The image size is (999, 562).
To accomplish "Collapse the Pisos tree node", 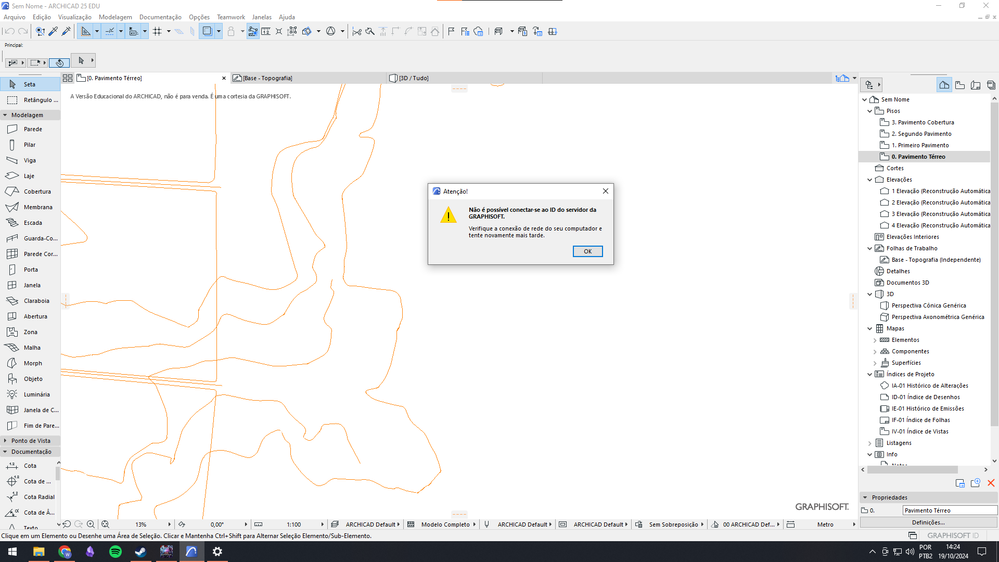I will click(870, 111).
